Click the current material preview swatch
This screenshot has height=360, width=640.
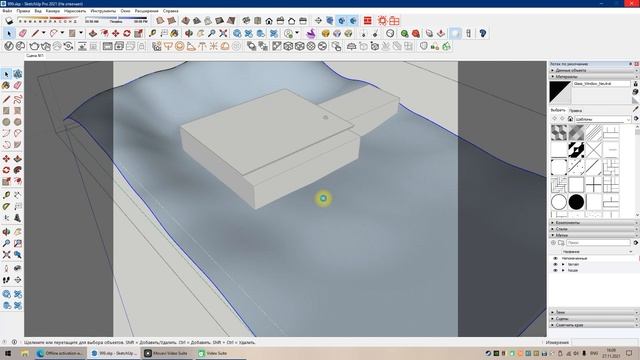tap(560, 92)
